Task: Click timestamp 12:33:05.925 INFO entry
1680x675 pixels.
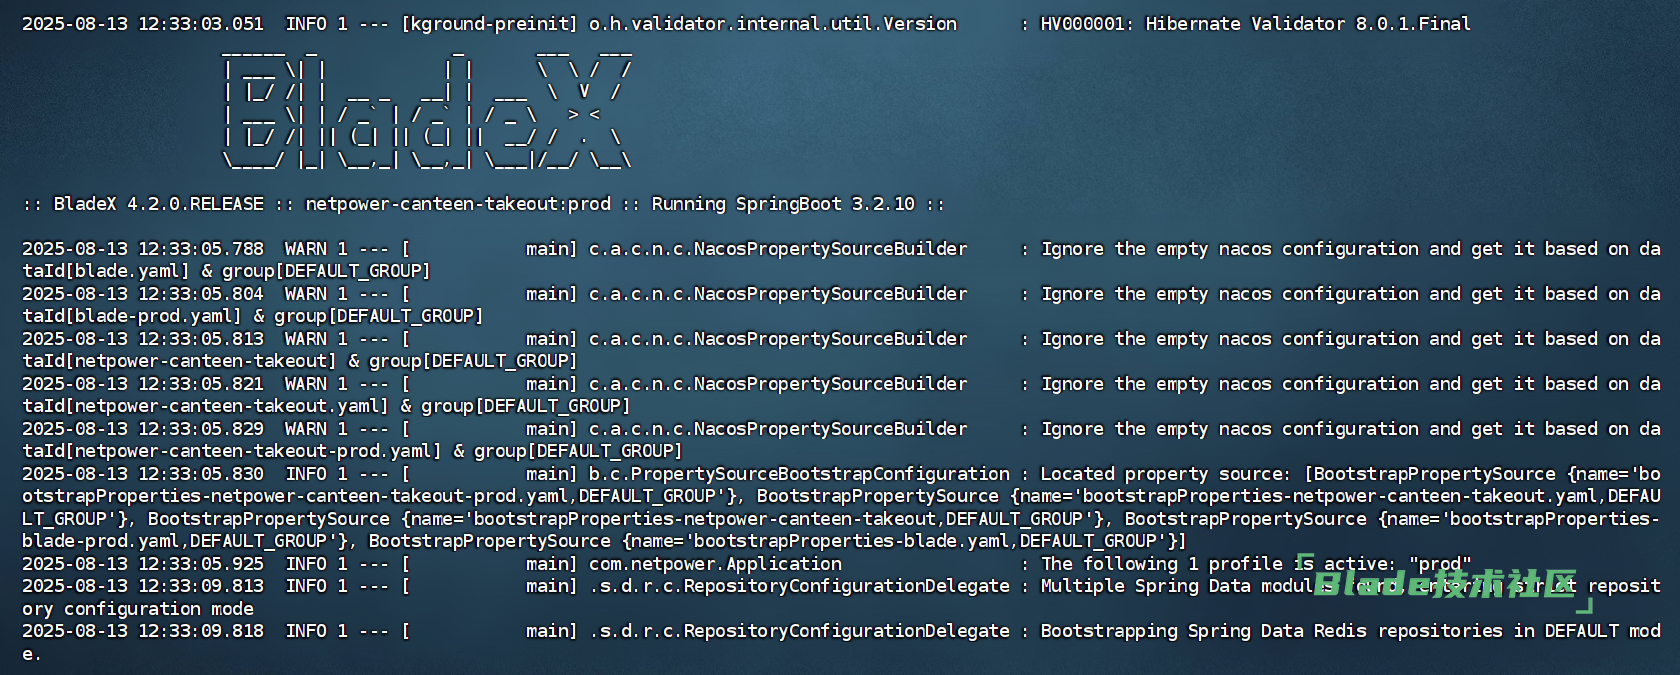Action: click(x=143, y=564)
